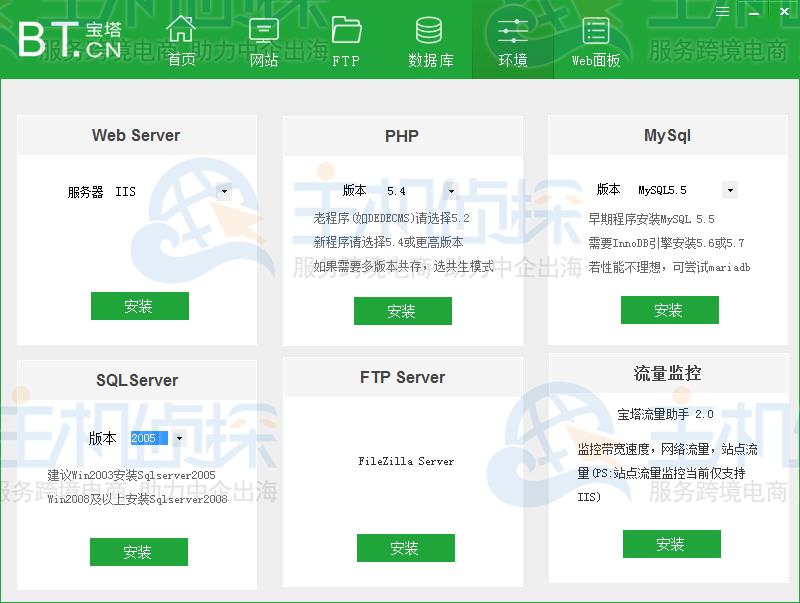
Task: Switch to the 环境 tab label
Action: point(513,60)
